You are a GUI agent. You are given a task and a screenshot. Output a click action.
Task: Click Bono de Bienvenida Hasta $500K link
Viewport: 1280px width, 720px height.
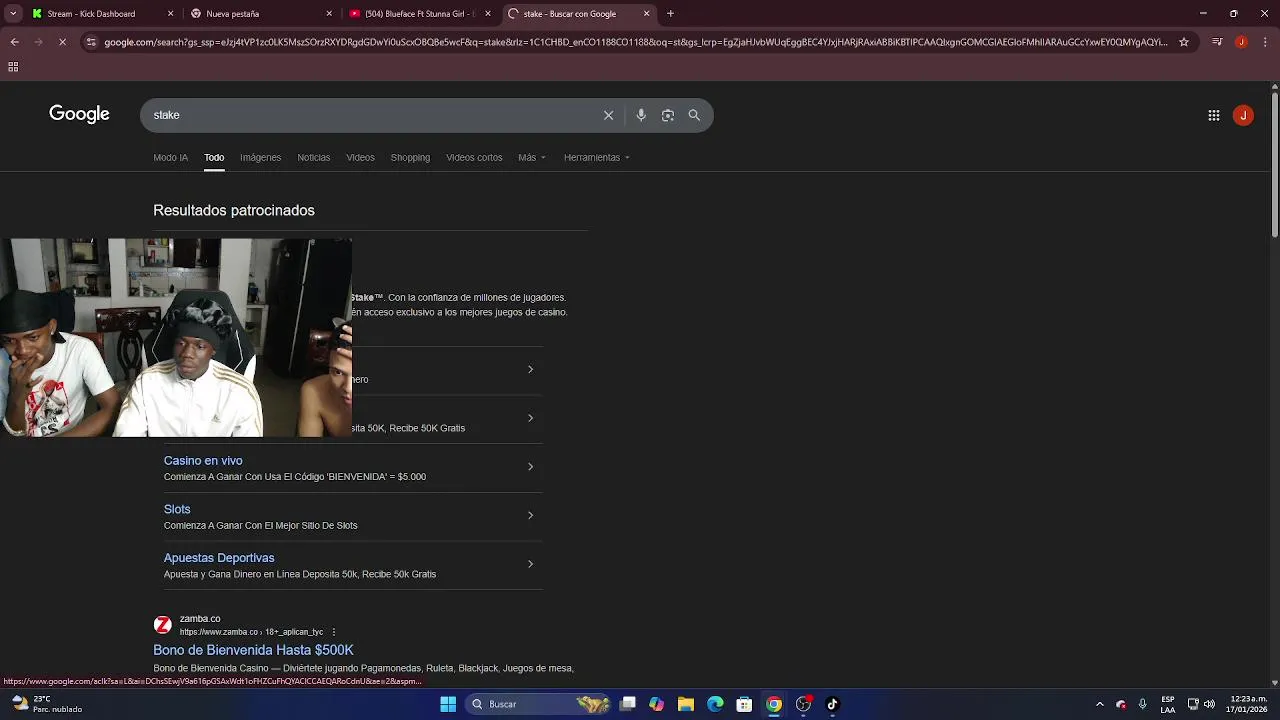click(x=253, y=650)
